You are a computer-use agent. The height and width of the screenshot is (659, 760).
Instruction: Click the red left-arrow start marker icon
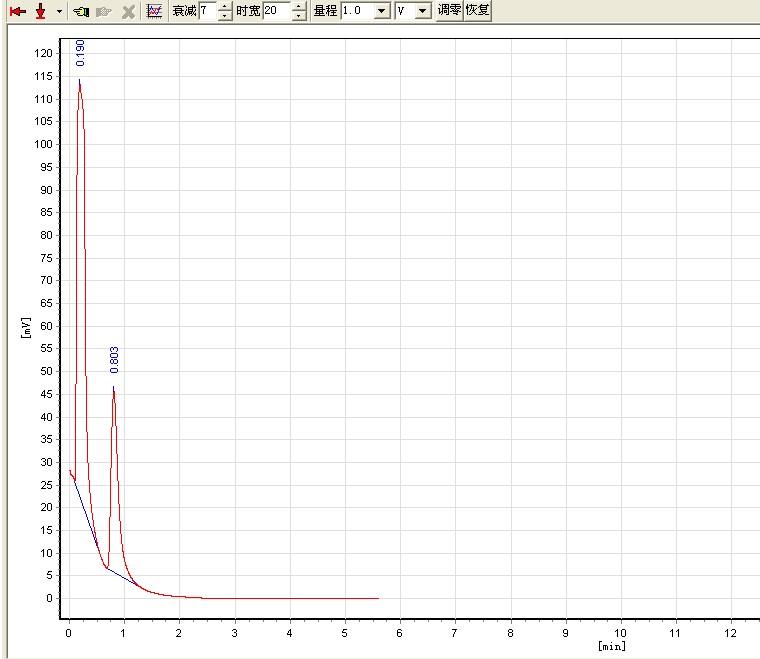click(17, 11)
